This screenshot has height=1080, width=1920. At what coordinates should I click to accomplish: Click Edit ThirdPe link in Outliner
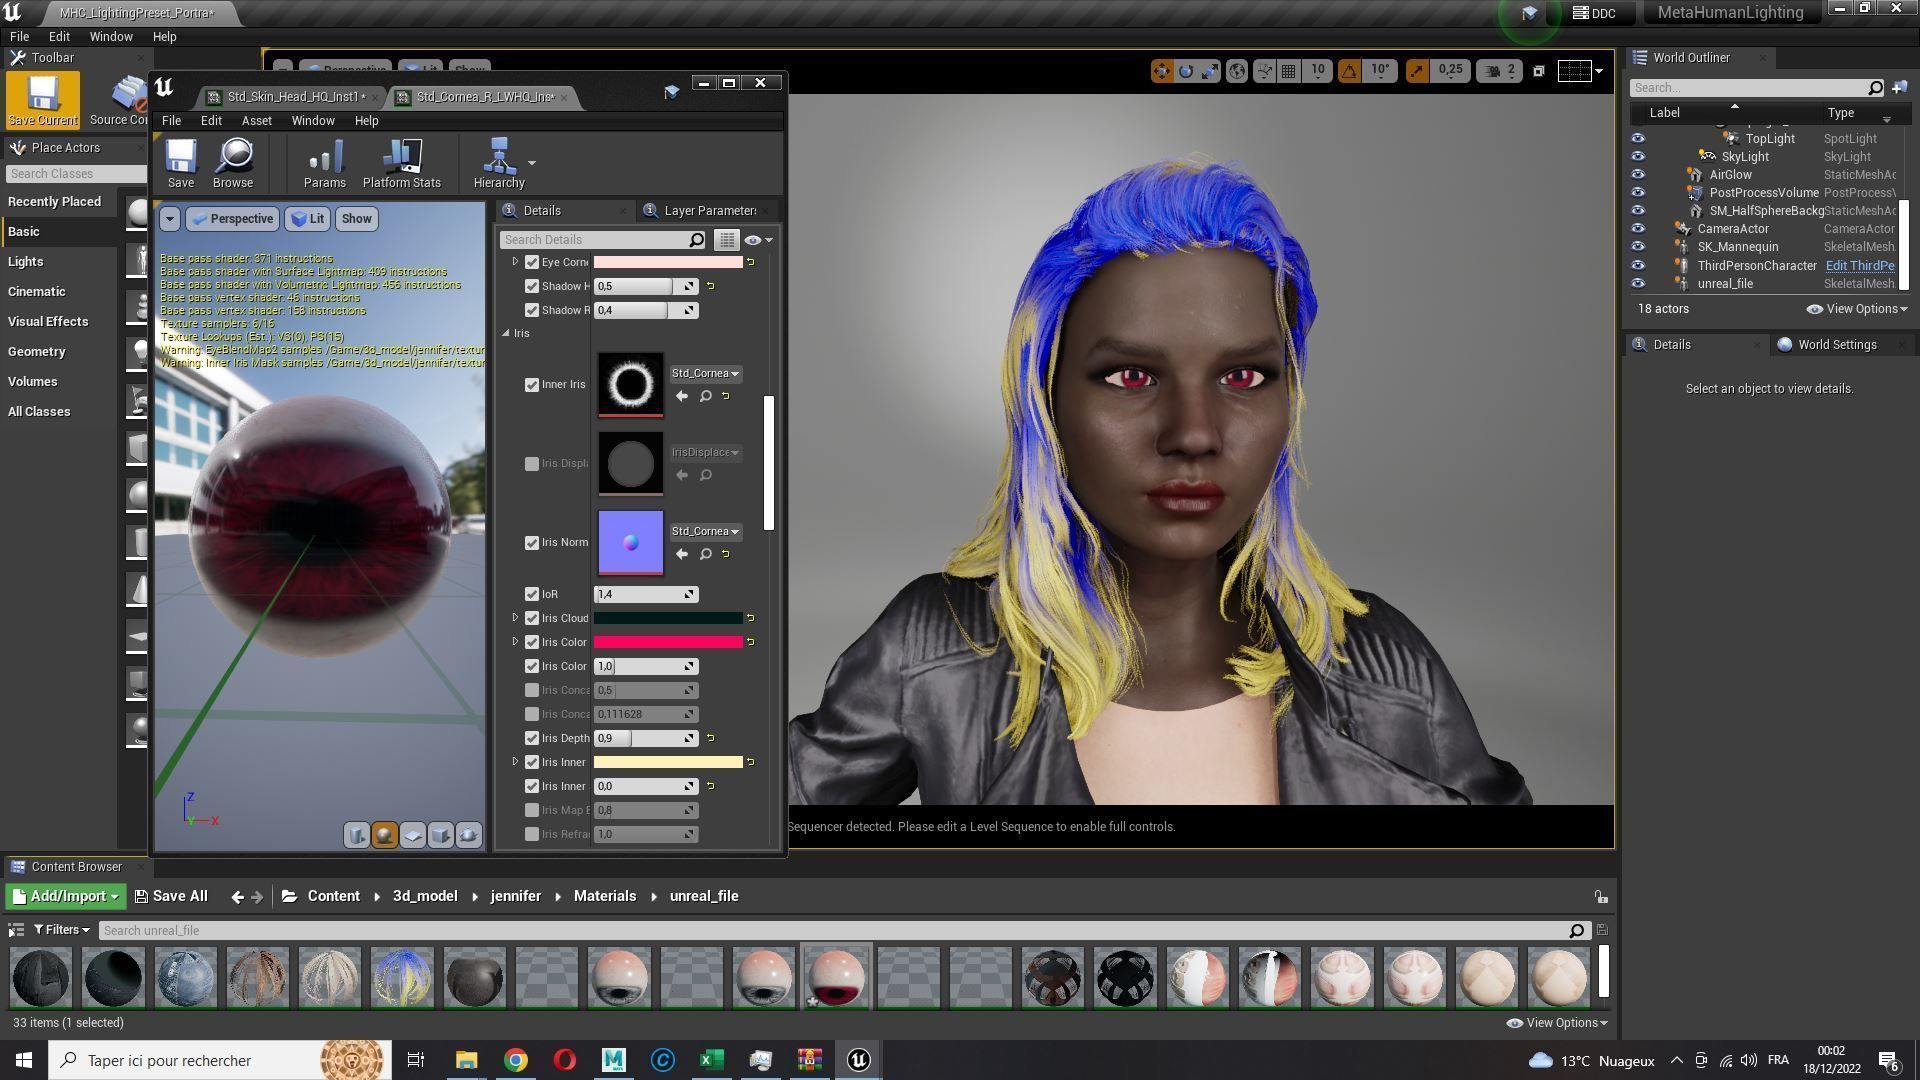tap(1860, 266)
